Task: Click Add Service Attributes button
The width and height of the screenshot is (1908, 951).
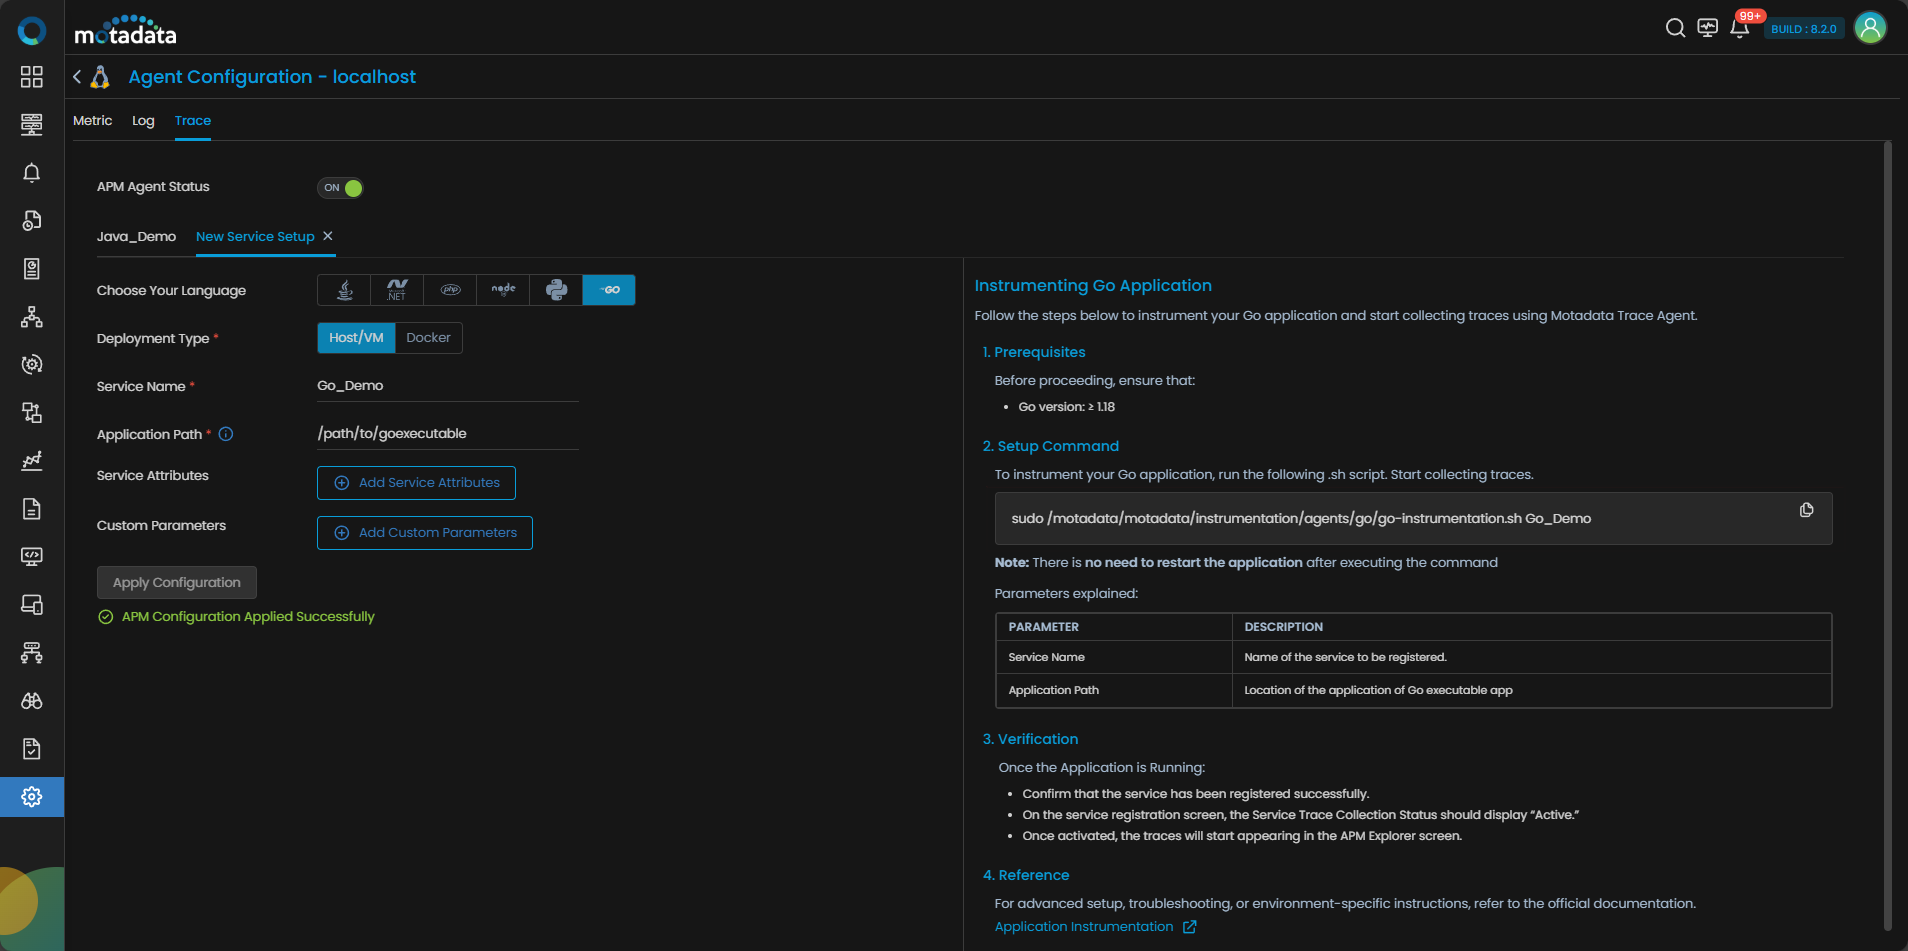Action: tap(416, 483)
